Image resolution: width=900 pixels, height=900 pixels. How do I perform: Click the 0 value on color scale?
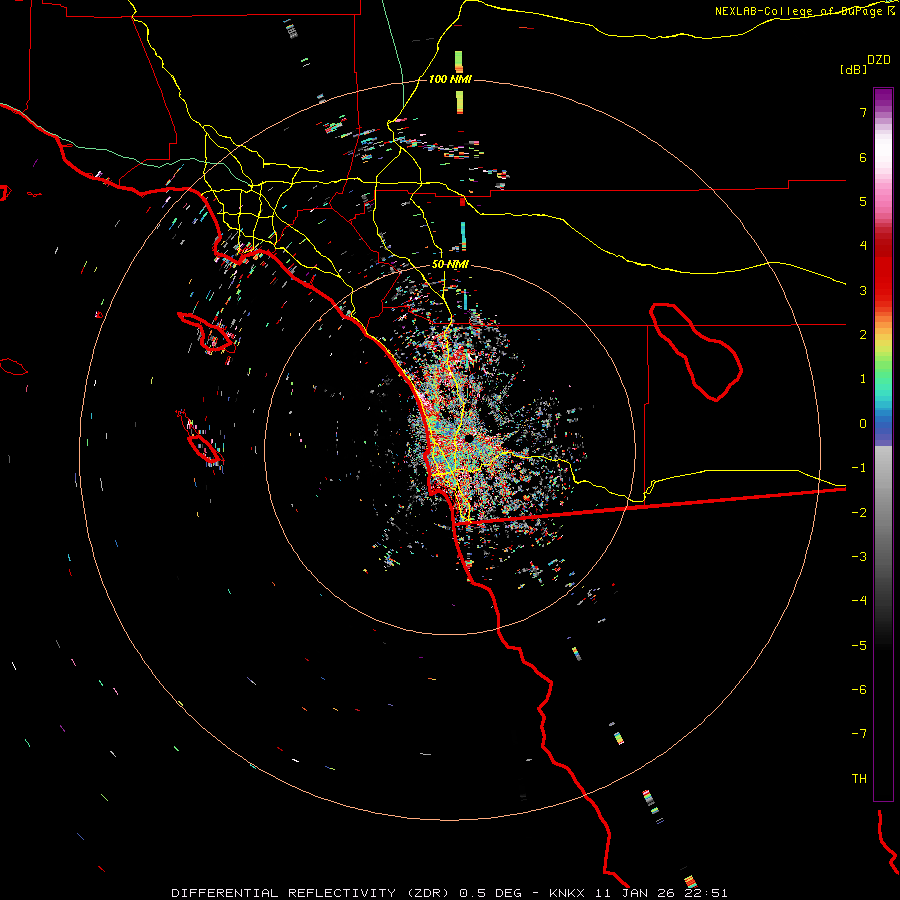point(863,424)
